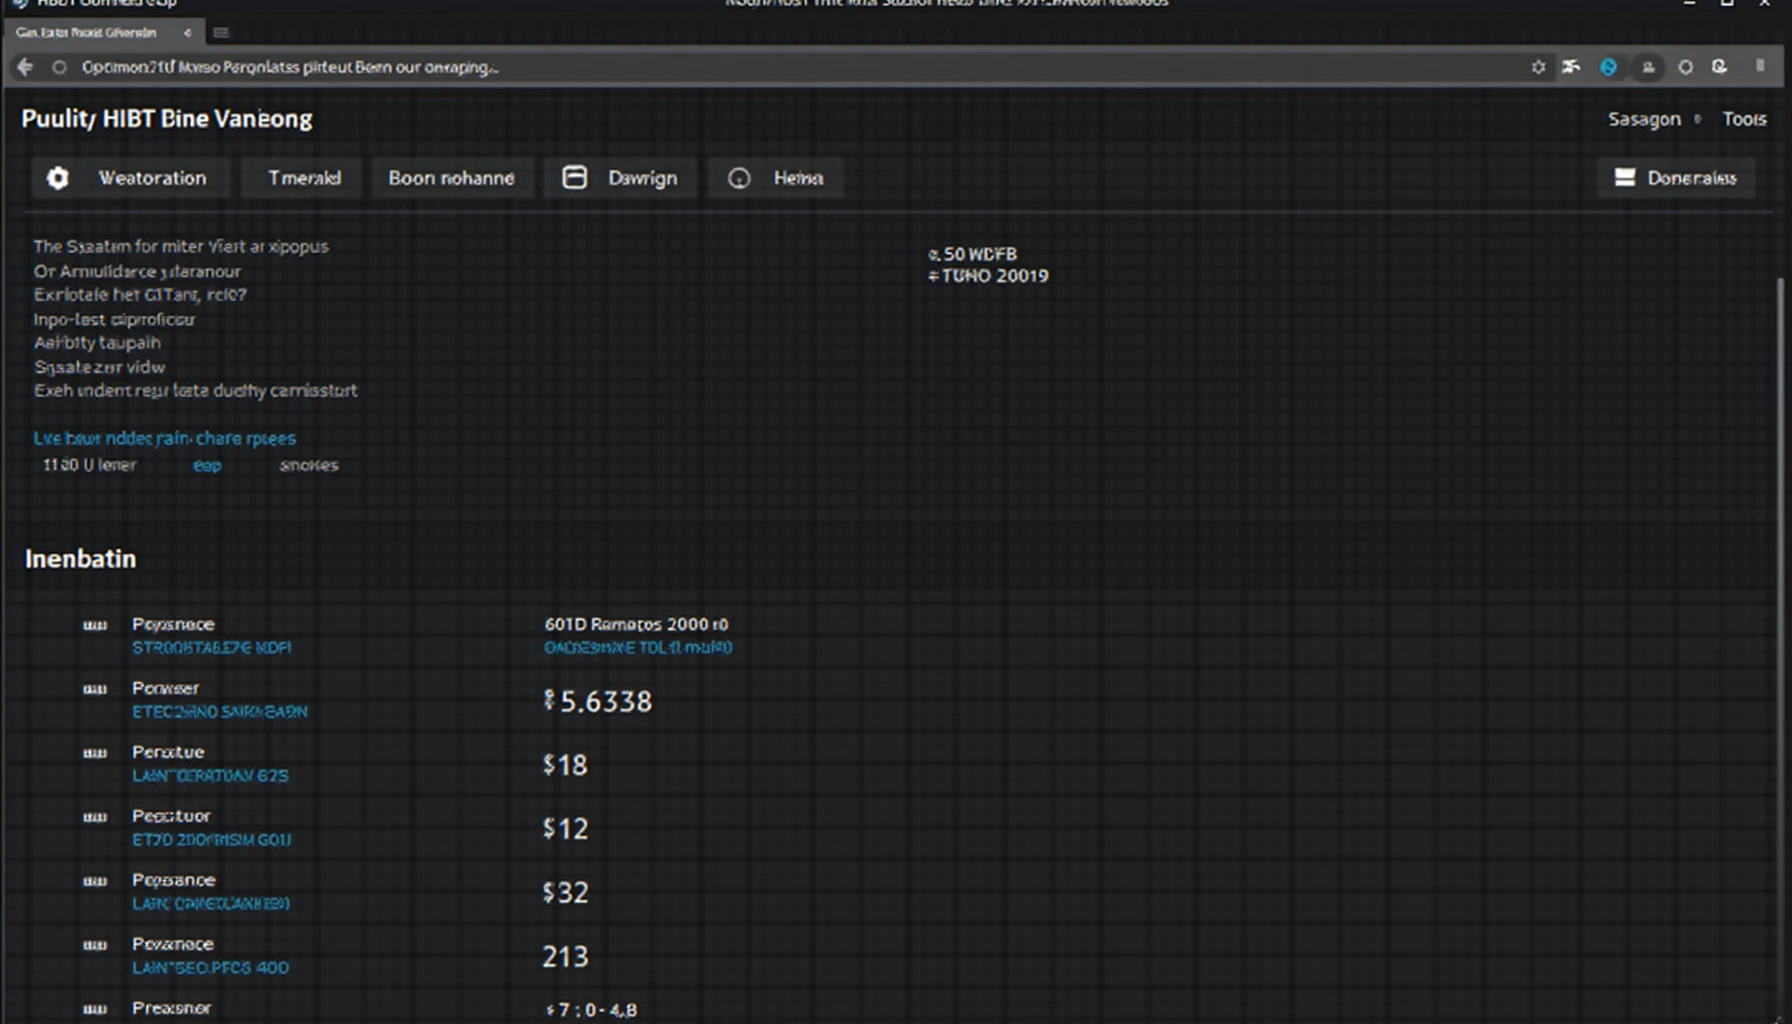Viewport: 1792px width, 1024px height.
Task: Click the Lve baur ndder rain chare rpees link
Action: pyautogui.click(x=165, y=438)
